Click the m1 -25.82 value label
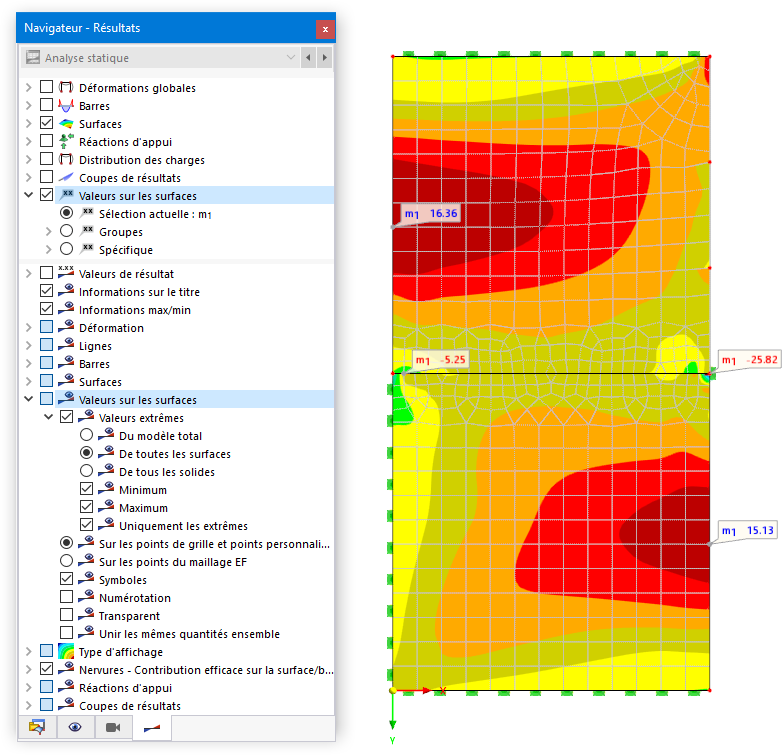Image resolution: width=782 pixels, height=755 pixels. pos(750,360)
